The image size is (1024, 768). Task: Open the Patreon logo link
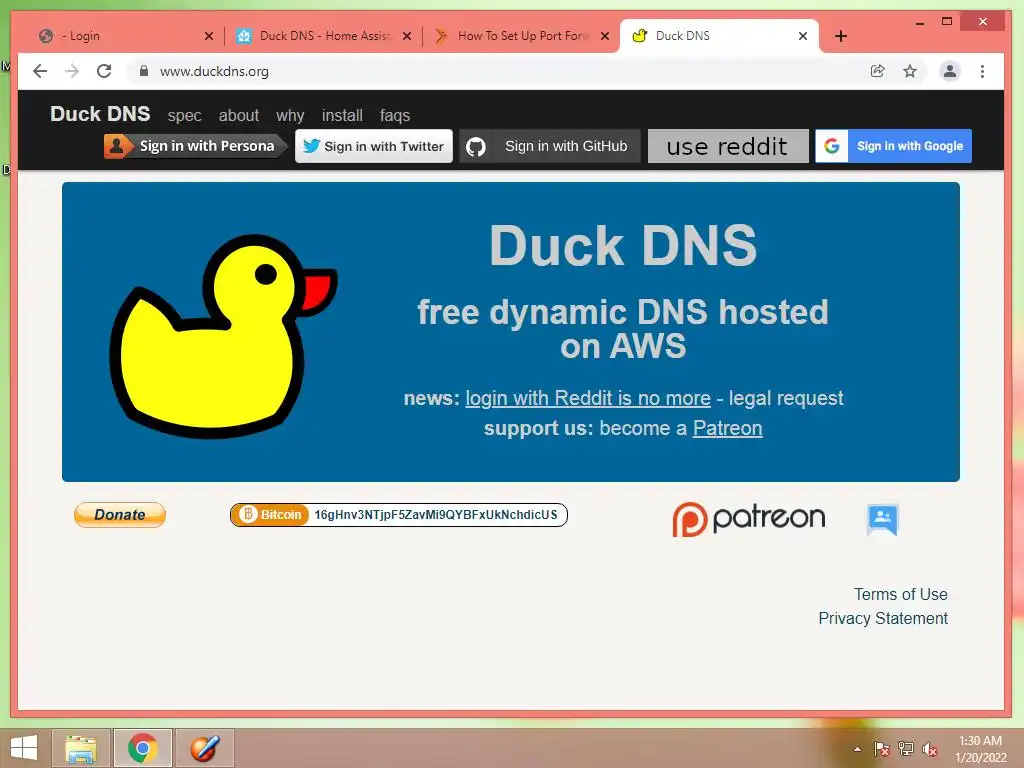tap(748, 519)
